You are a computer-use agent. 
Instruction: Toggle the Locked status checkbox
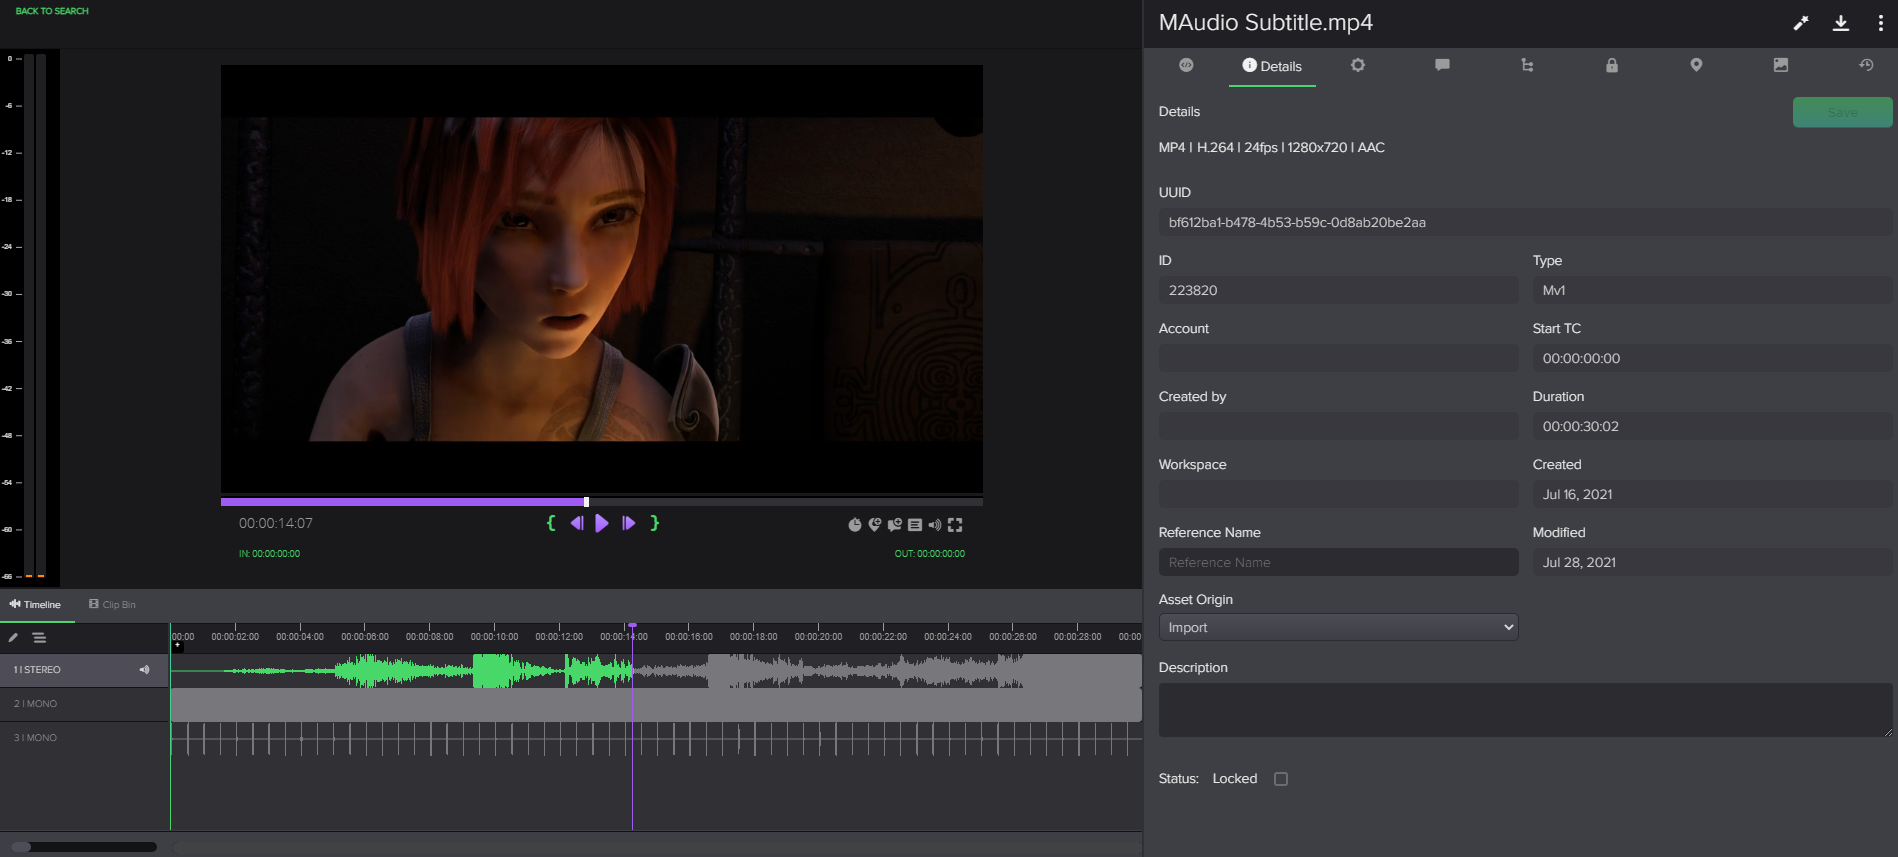tap(1281, 779)
